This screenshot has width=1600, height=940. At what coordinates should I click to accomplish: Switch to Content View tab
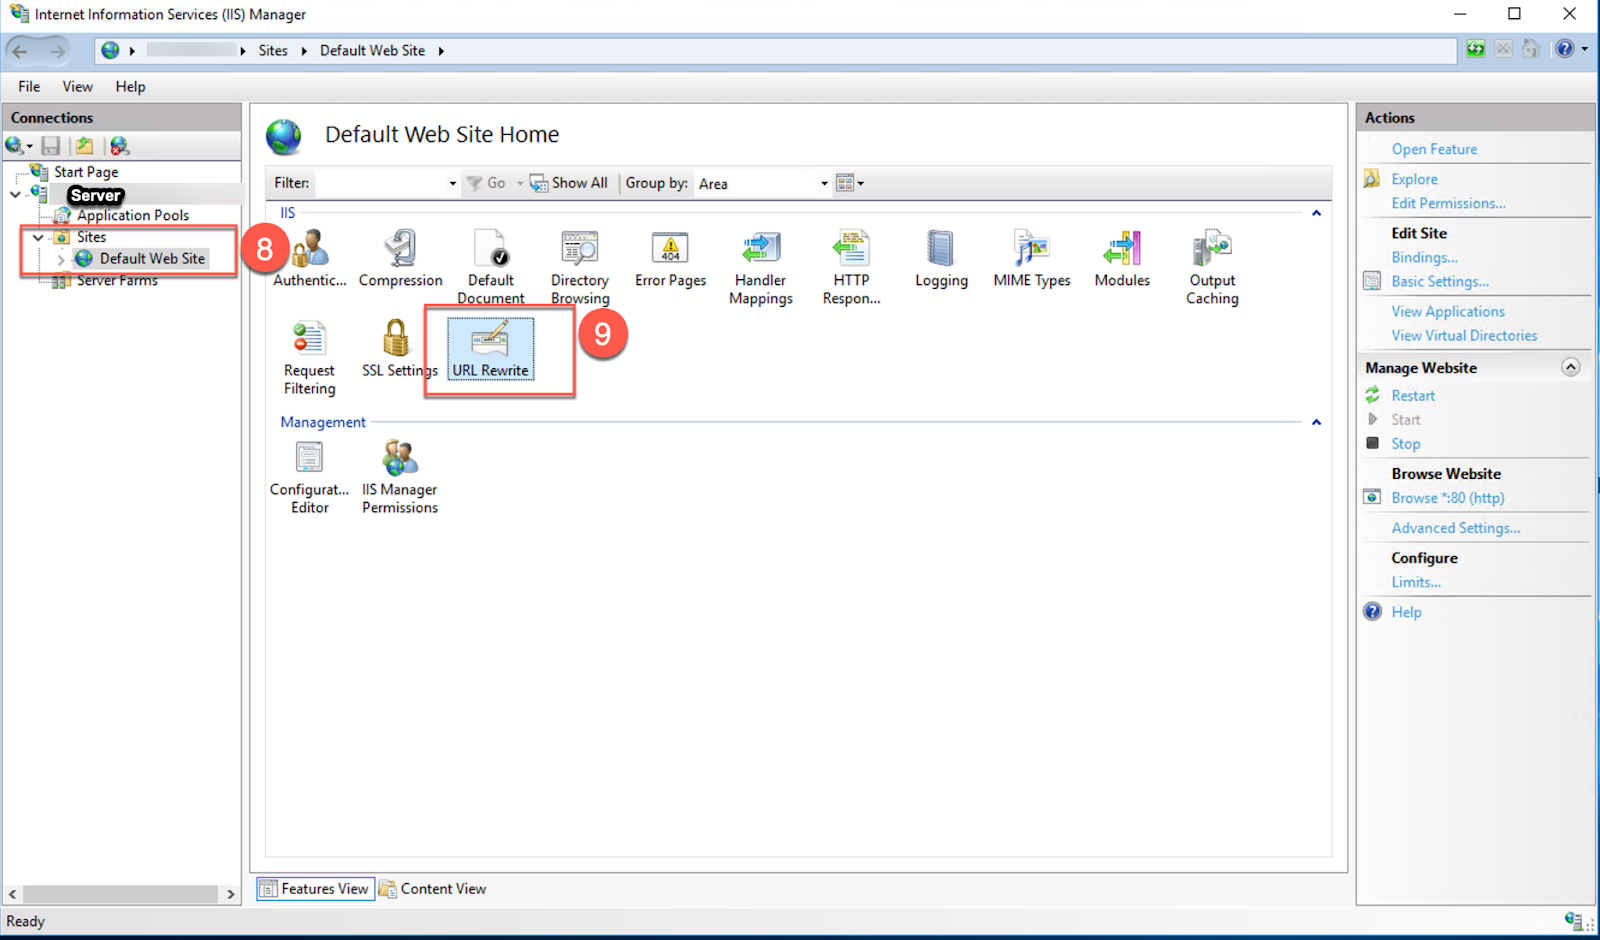click(x=432, y=888)
